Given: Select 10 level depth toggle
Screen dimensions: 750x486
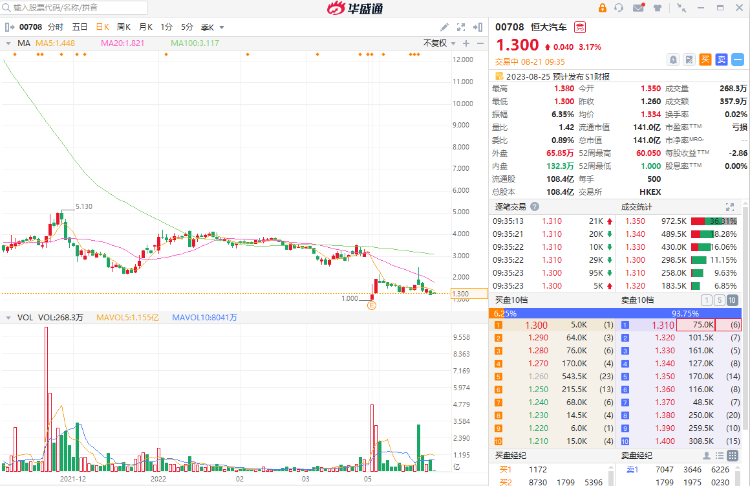Looking at the screenshot, I should [732, 300].
